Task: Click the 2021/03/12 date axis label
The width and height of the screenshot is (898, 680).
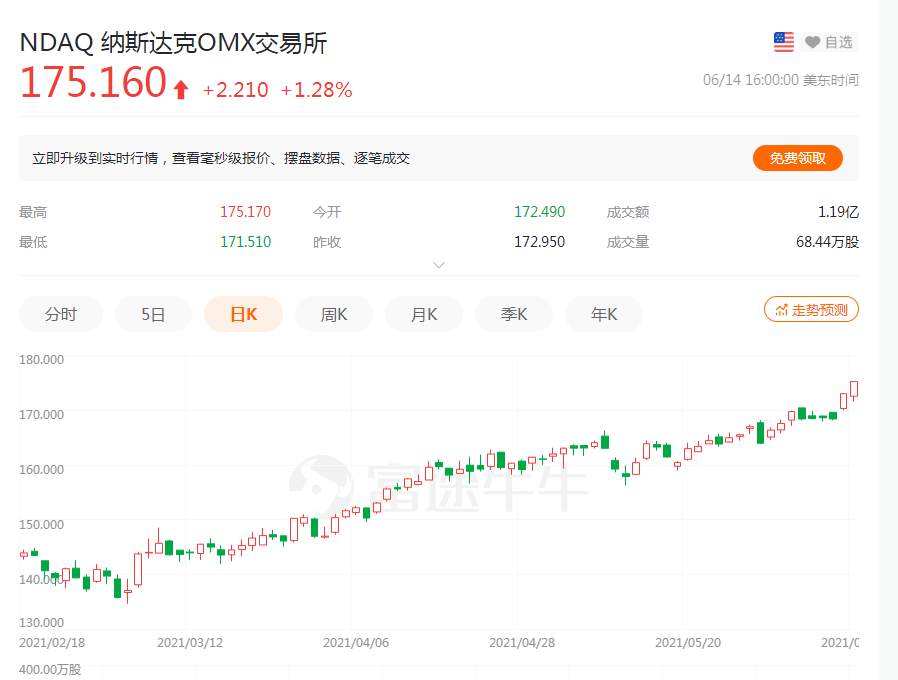Action: coord(190,643)
